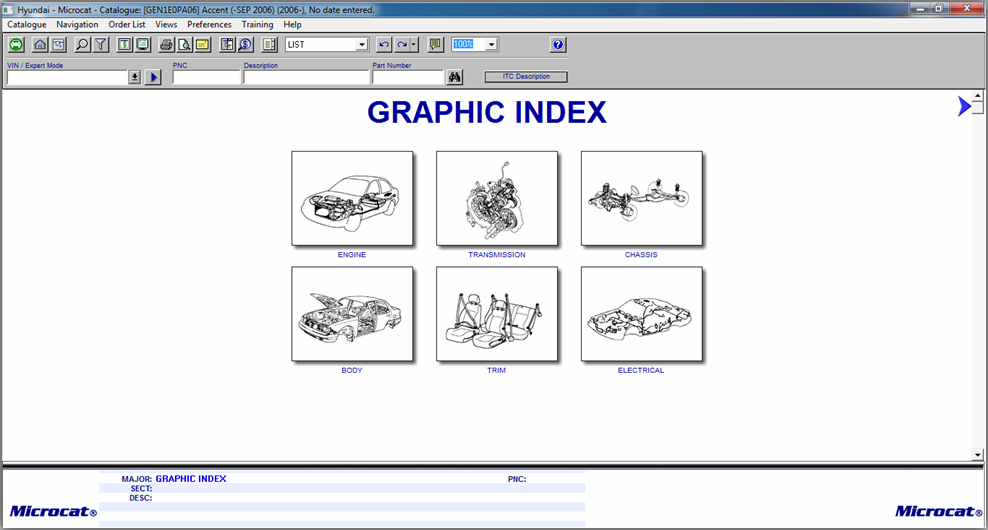The image size is (988, 530).
Task: Click the dollar sheet price icon
Action: tap(125, 45)
